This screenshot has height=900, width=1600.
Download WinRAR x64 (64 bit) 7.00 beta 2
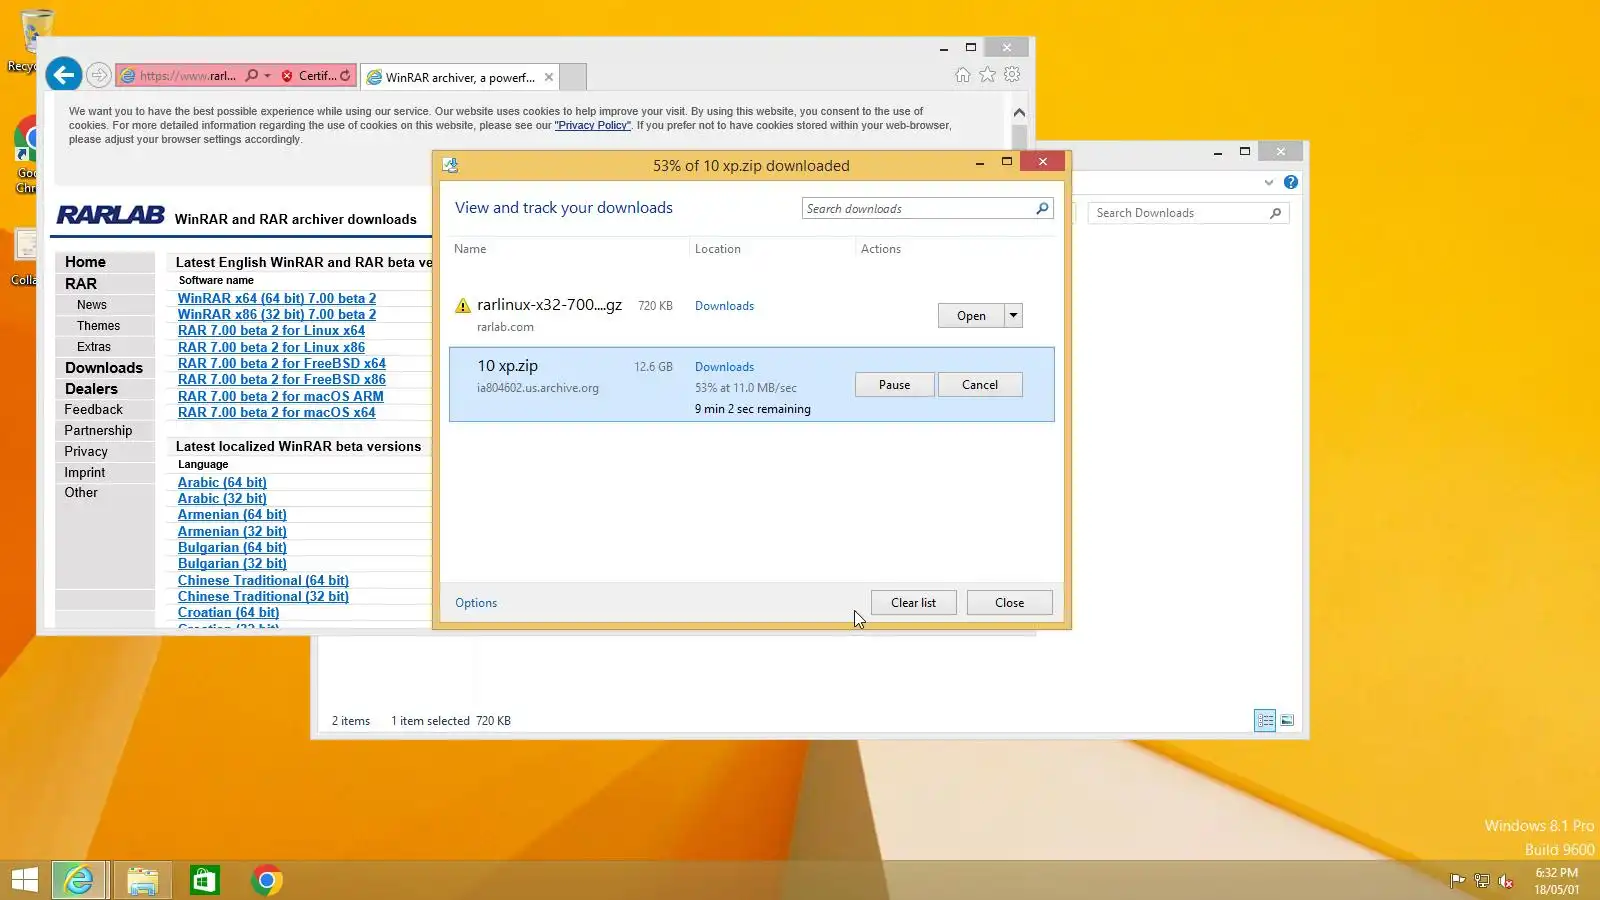pos(277,298)
